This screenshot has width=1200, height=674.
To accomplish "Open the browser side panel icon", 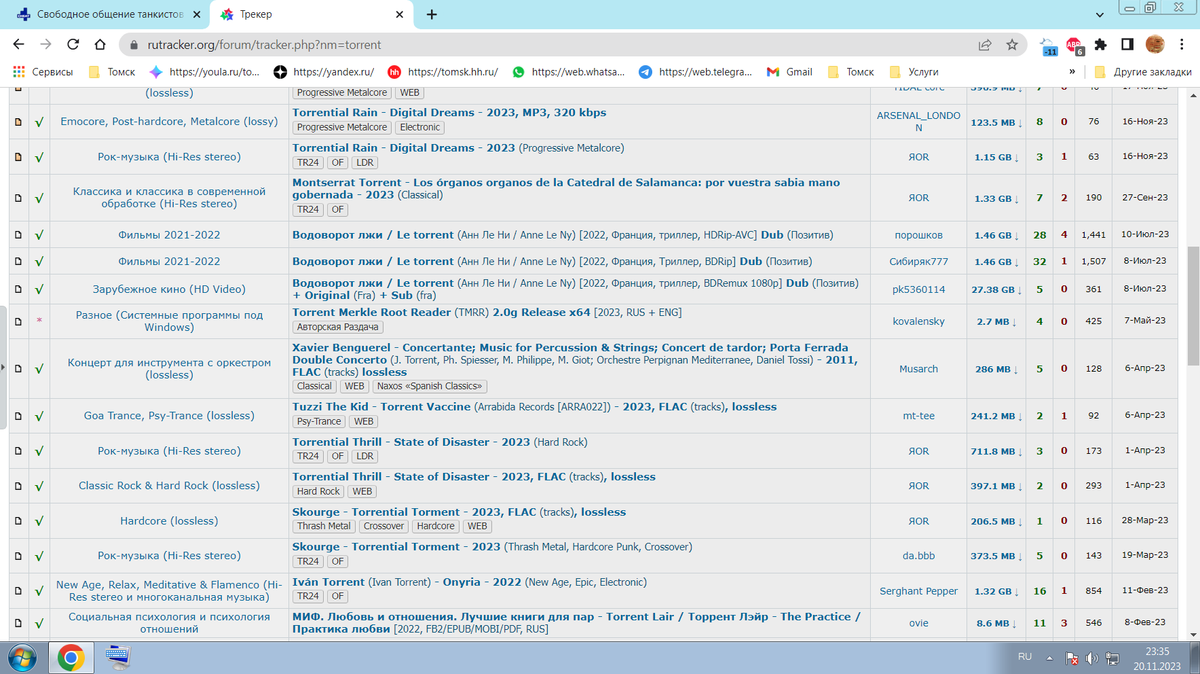I will (x=1127, y=45).
